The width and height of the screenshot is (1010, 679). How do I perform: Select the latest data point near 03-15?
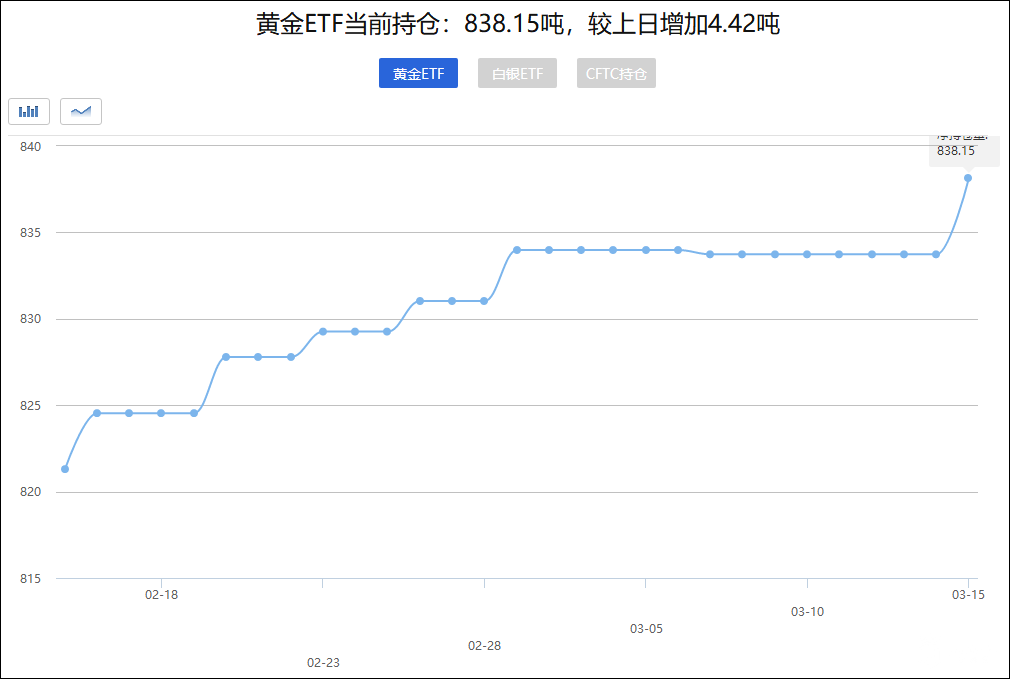pyautogui.click(x=967, y=178)
